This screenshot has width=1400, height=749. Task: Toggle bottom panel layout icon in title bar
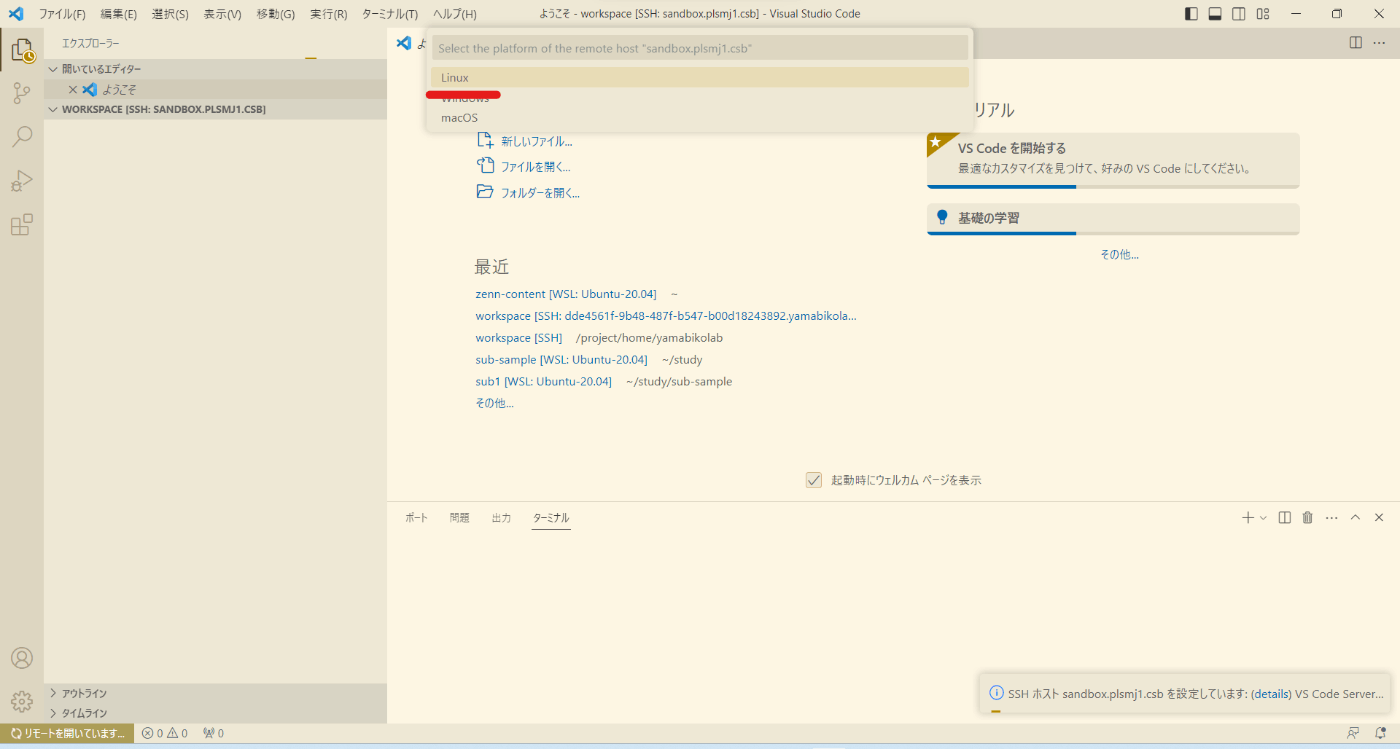[x=1215, y=14]
